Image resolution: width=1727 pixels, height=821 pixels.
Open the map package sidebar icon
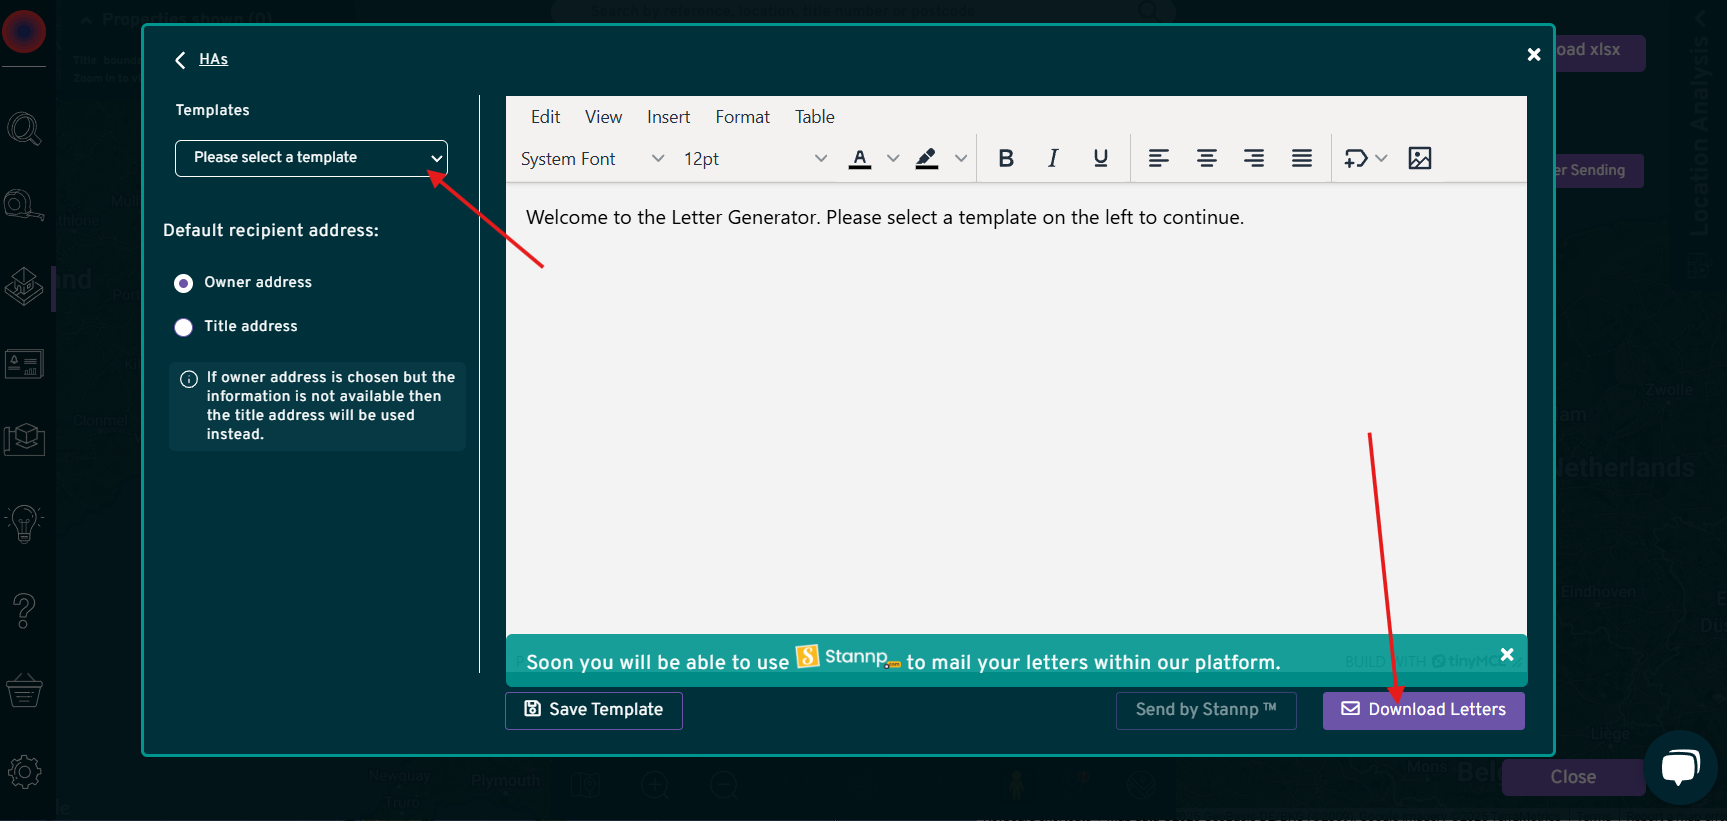[x=24, y=439]
